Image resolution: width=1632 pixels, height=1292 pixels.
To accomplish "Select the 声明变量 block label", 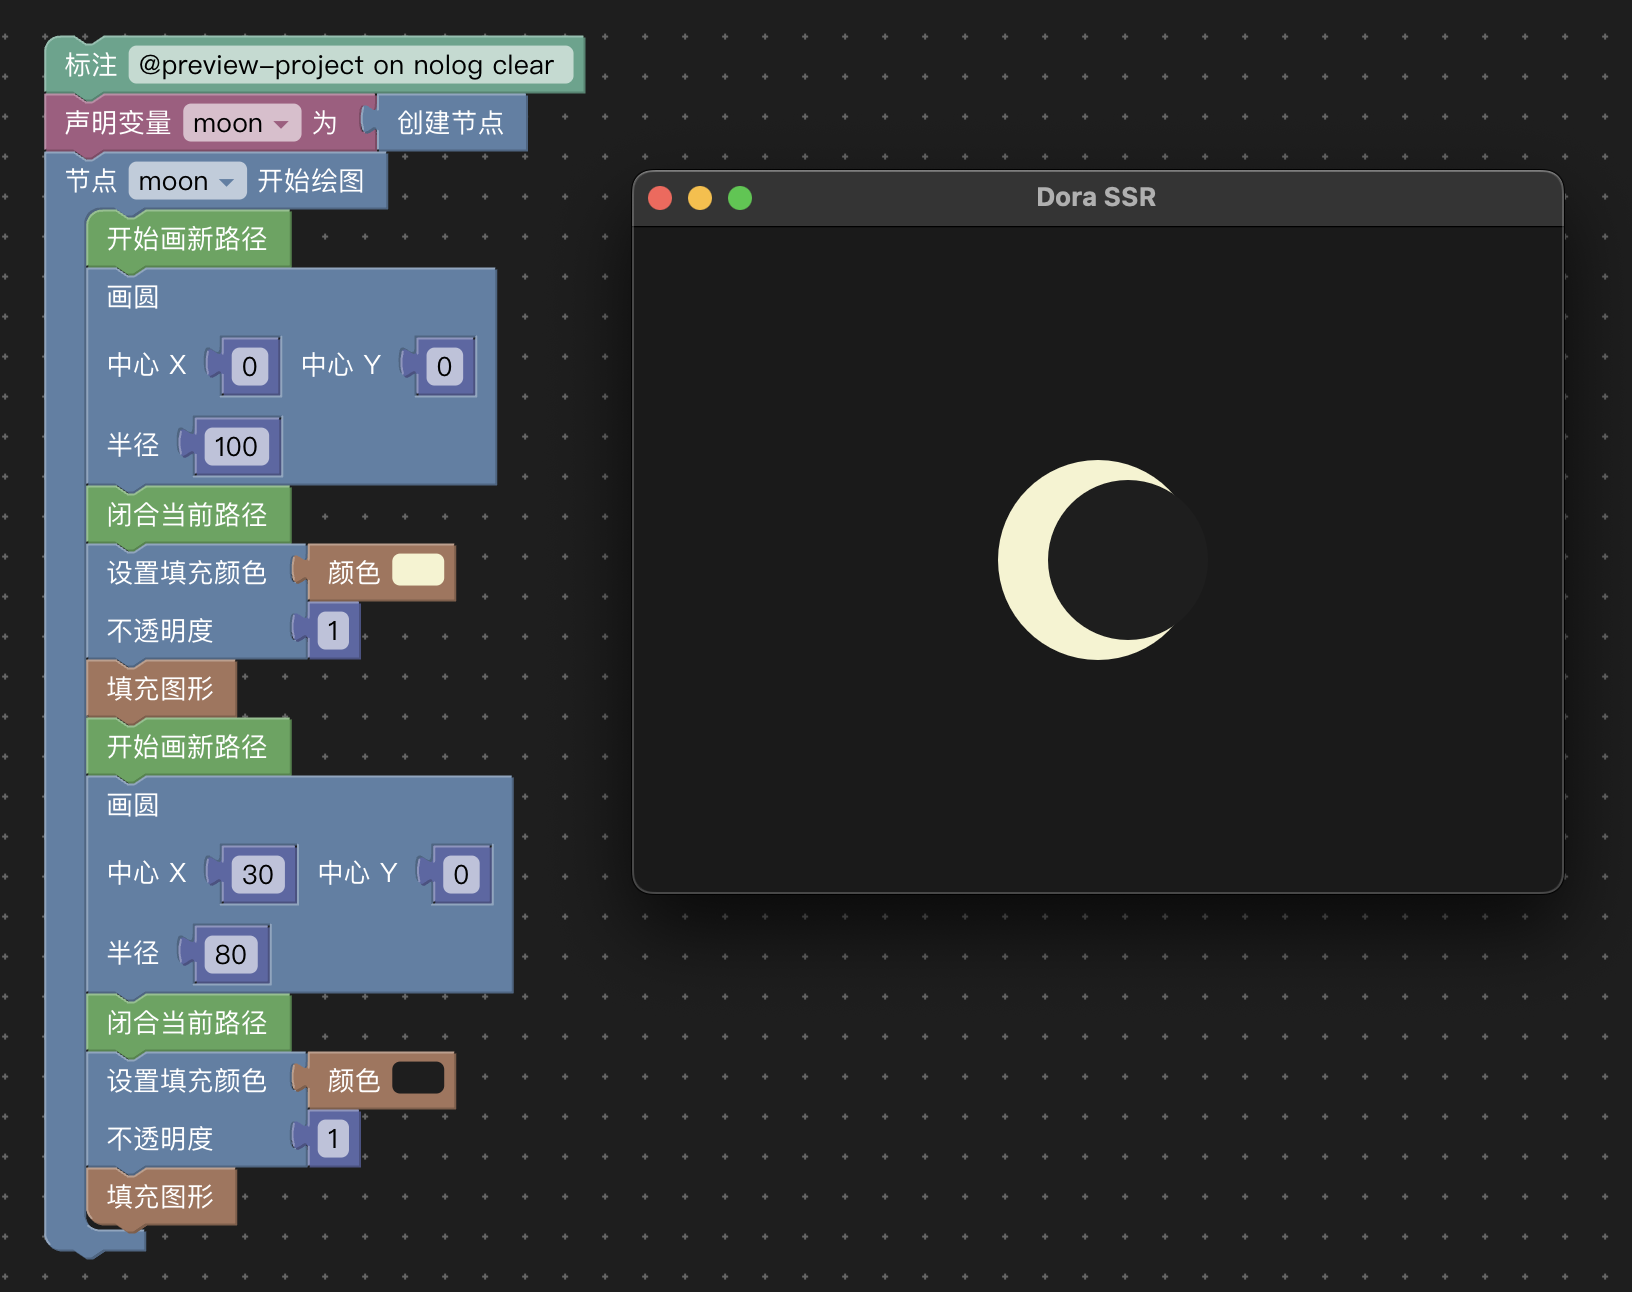I will (118, 123).
